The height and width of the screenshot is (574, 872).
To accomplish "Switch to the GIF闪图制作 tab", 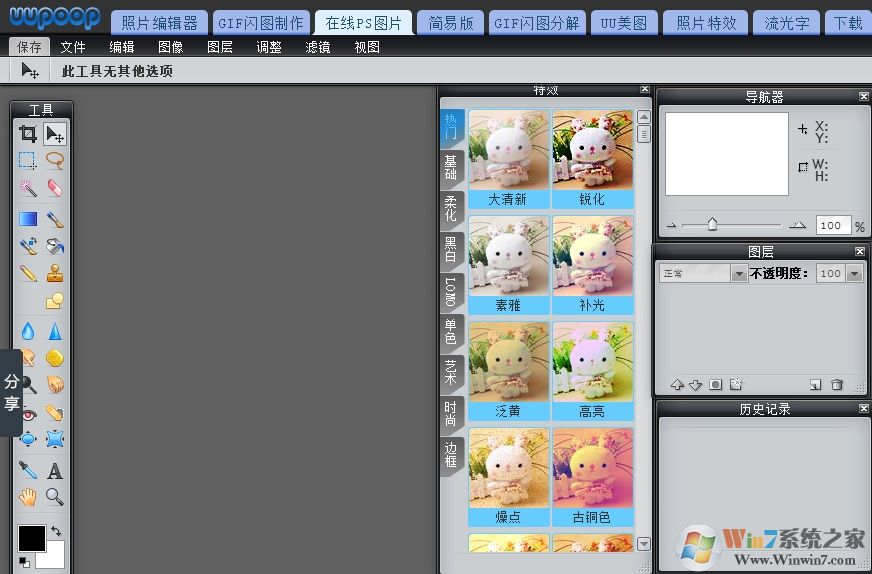I will coord(261,23).
